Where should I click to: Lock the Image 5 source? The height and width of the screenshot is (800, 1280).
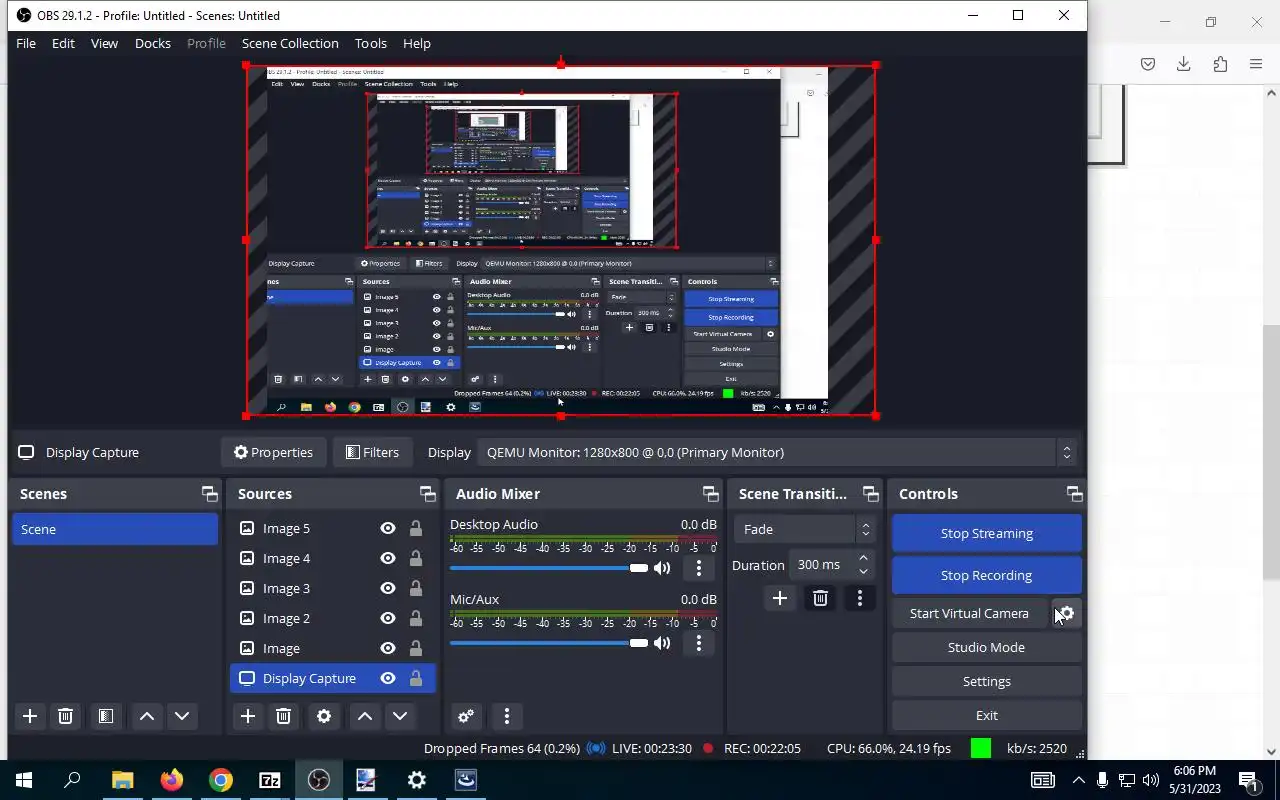[x=416, y=528]
